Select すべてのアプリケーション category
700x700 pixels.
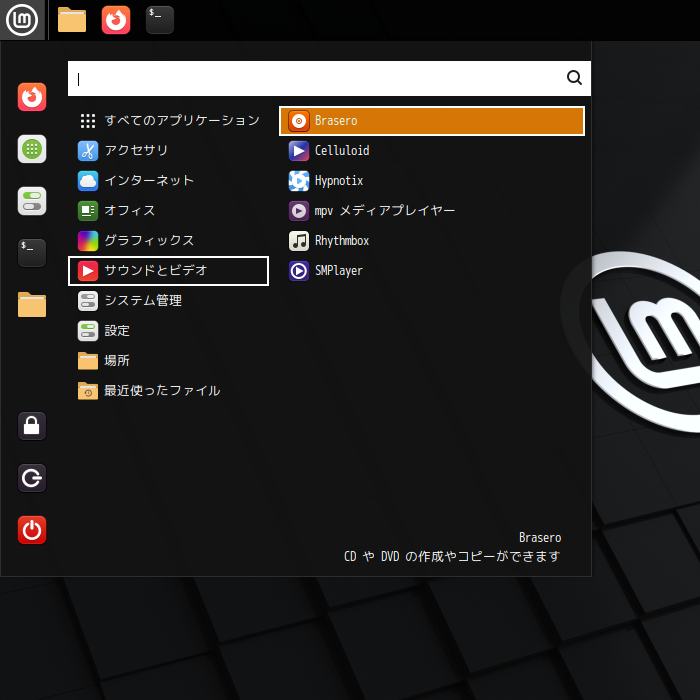(x=168, y=121)
